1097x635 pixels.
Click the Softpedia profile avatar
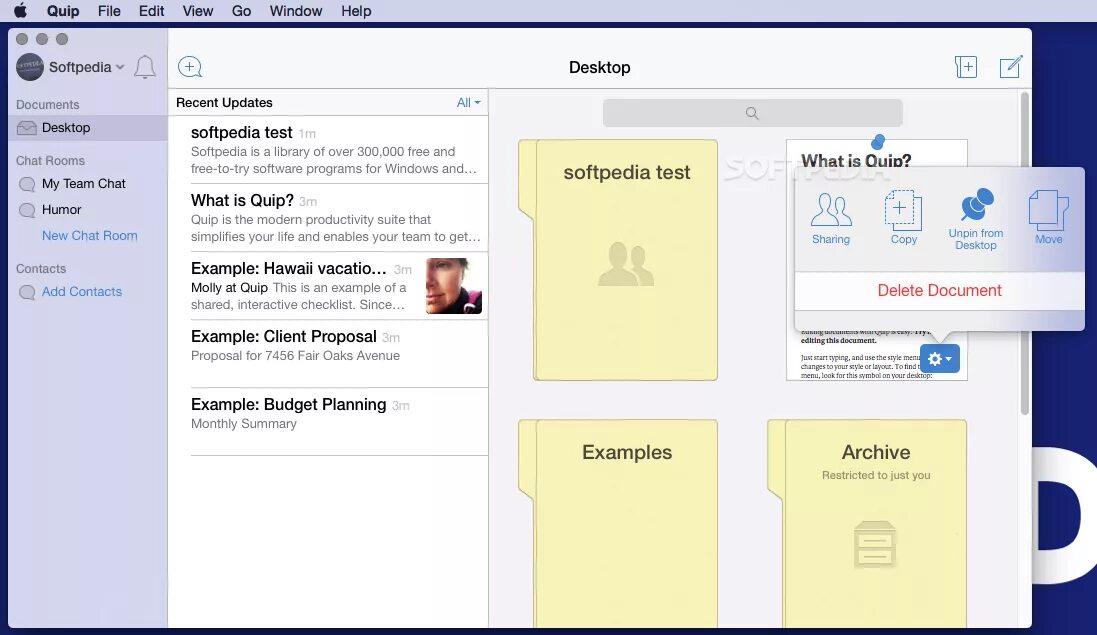29,67
